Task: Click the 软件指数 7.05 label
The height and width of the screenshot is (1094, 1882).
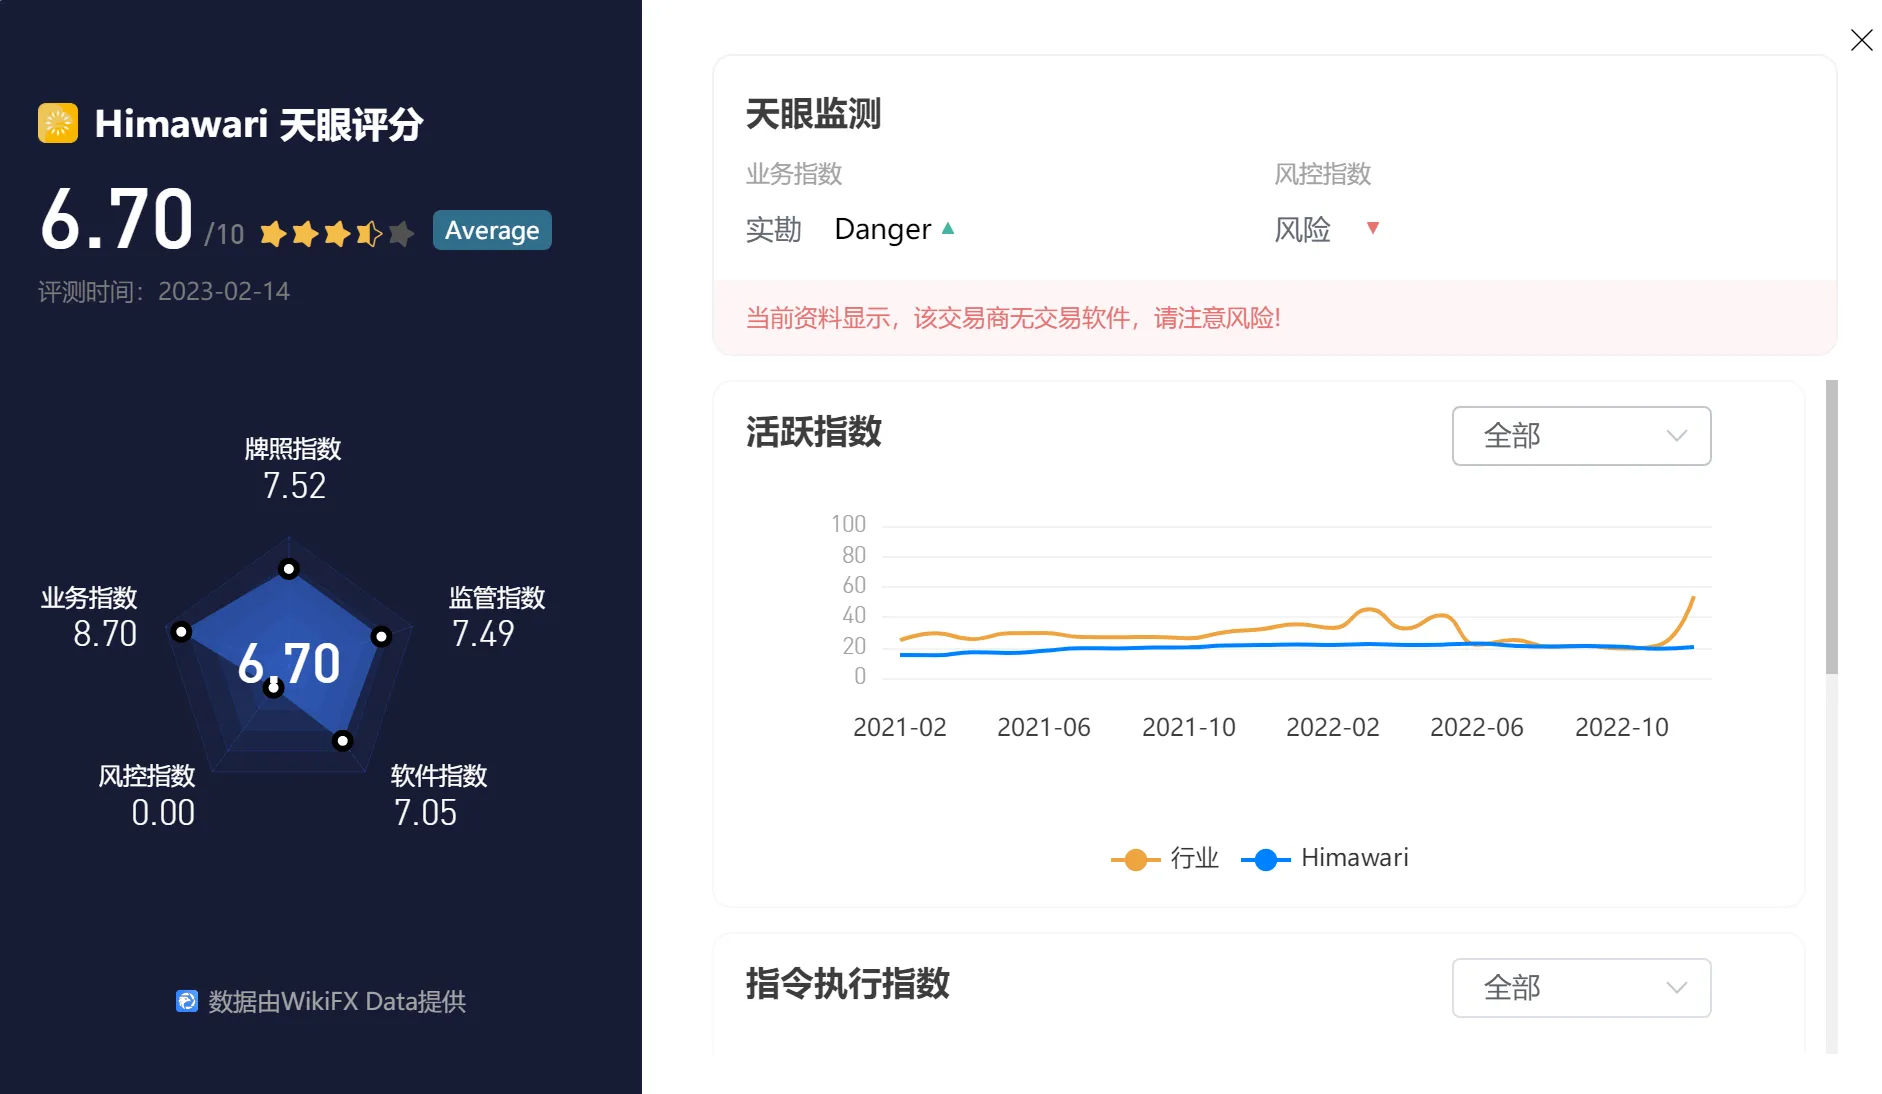Action: click(439, 795)
